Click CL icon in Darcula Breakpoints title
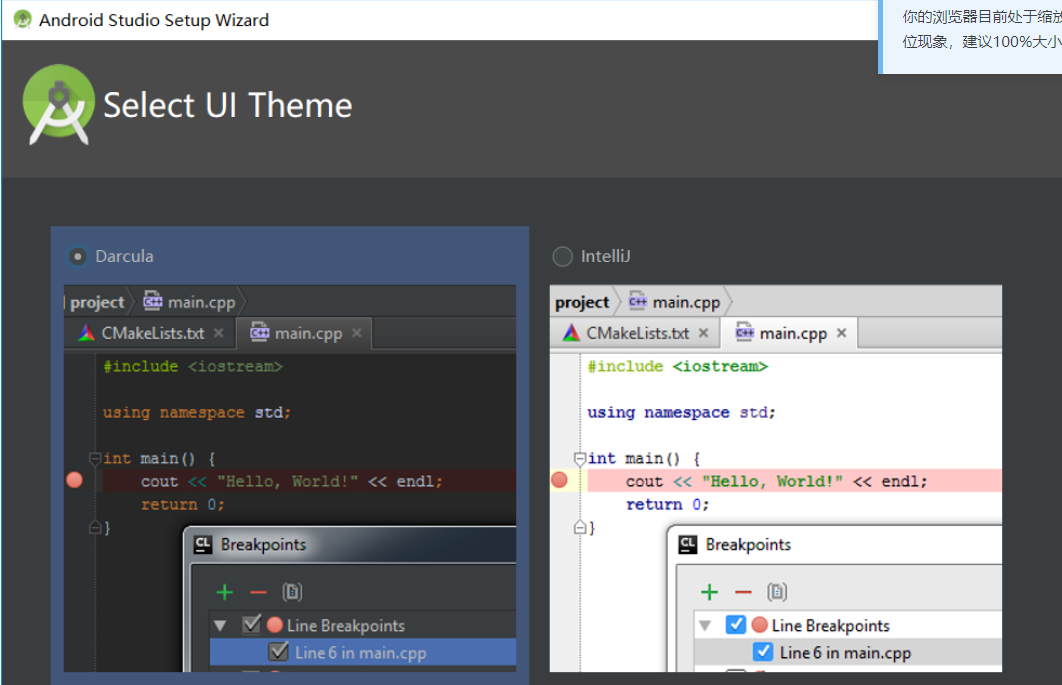This screenshot has width=1062, height=685. 203,545
